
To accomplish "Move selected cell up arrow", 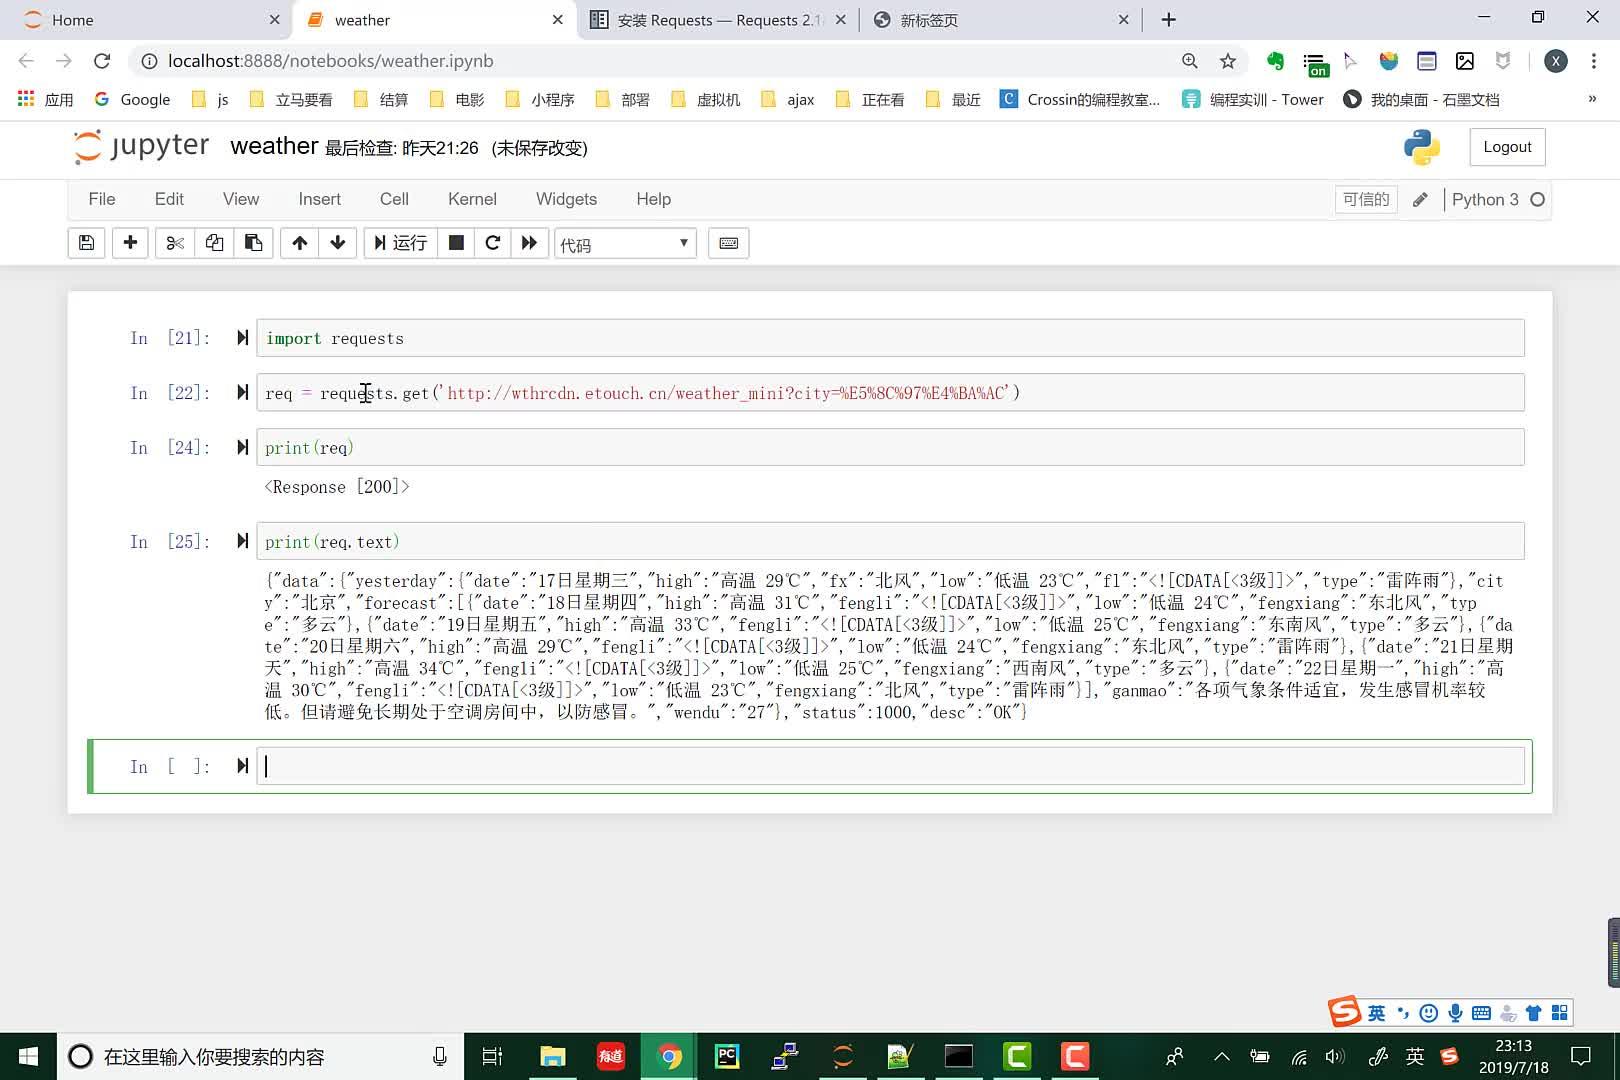I will (x=300, y=243).
